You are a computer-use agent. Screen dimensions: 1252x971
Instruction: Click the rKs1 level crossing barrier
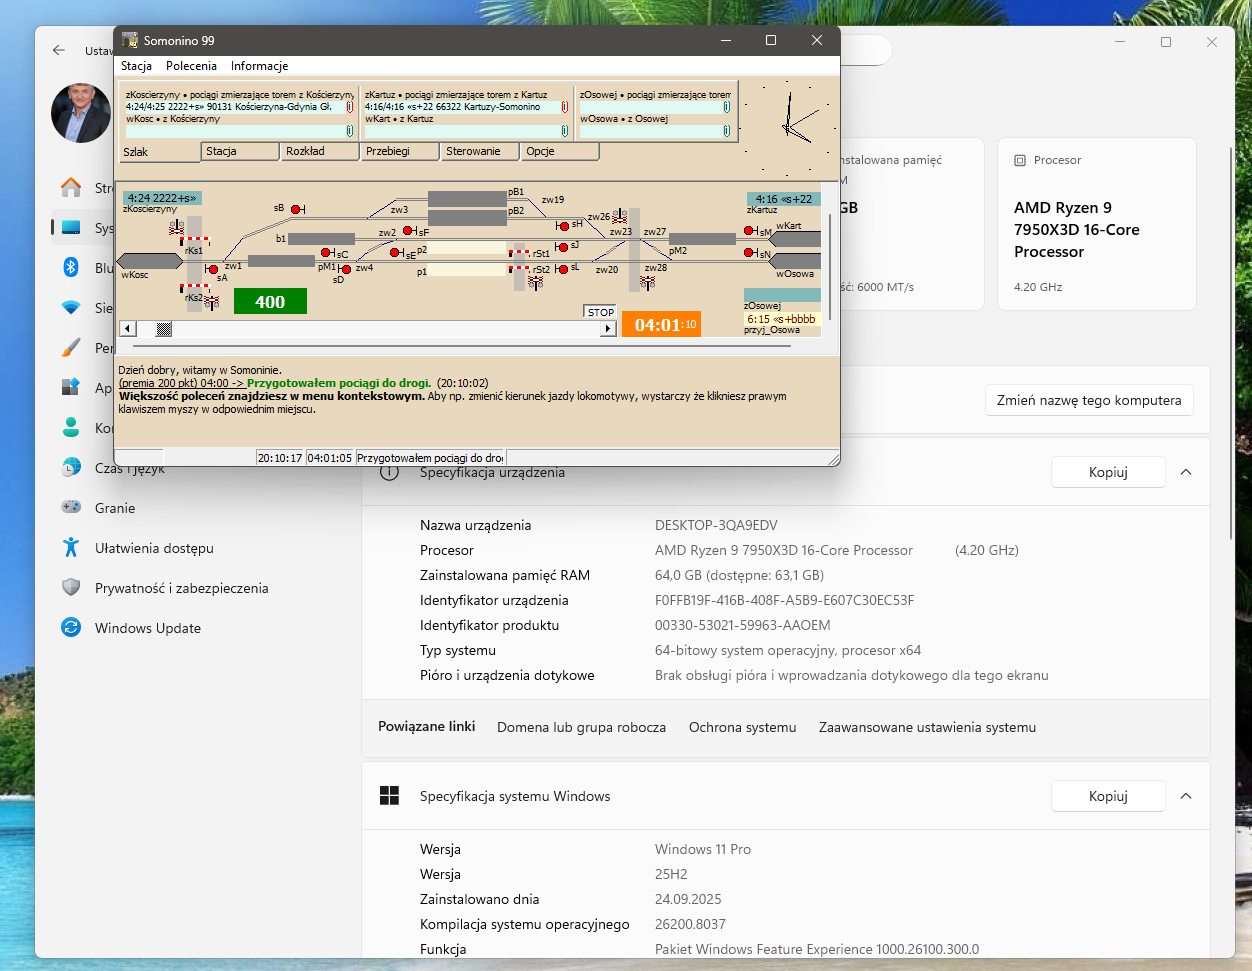click(x=195, y=240)
